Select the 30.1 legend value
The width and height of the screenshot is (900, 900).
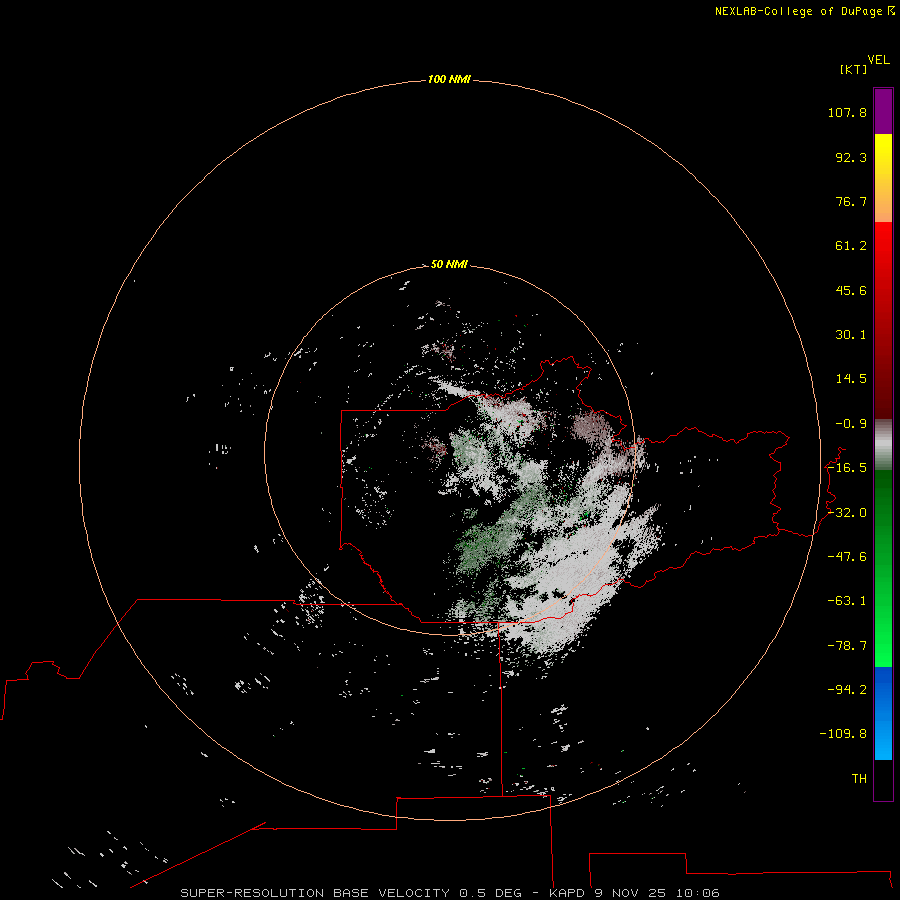tap(851, 335)
